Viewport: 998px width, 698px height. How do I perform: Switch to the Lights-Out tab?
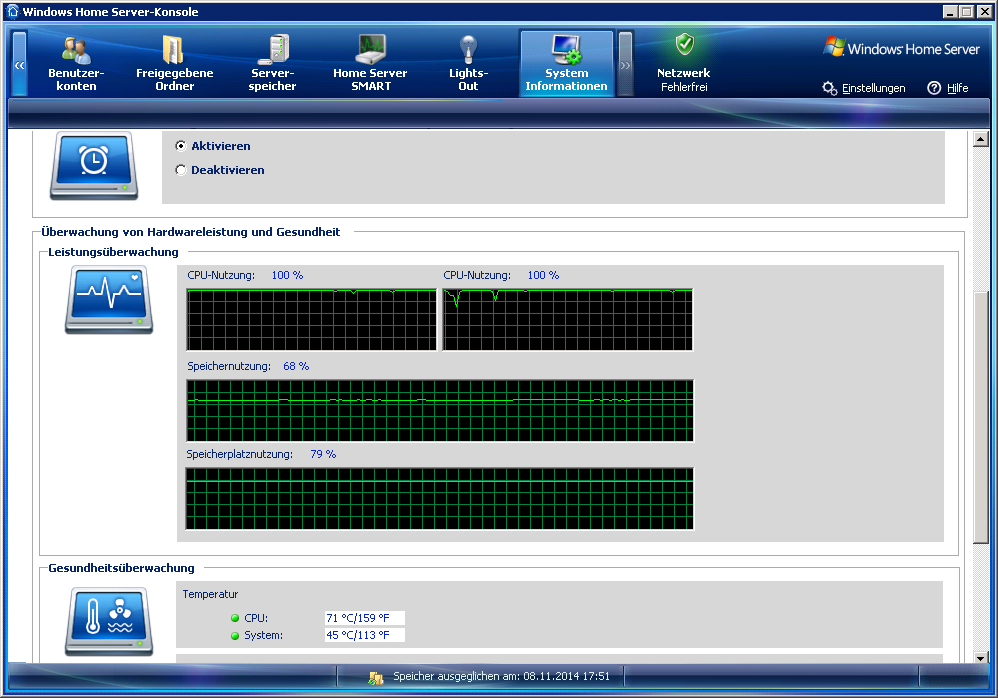(468, 64)
